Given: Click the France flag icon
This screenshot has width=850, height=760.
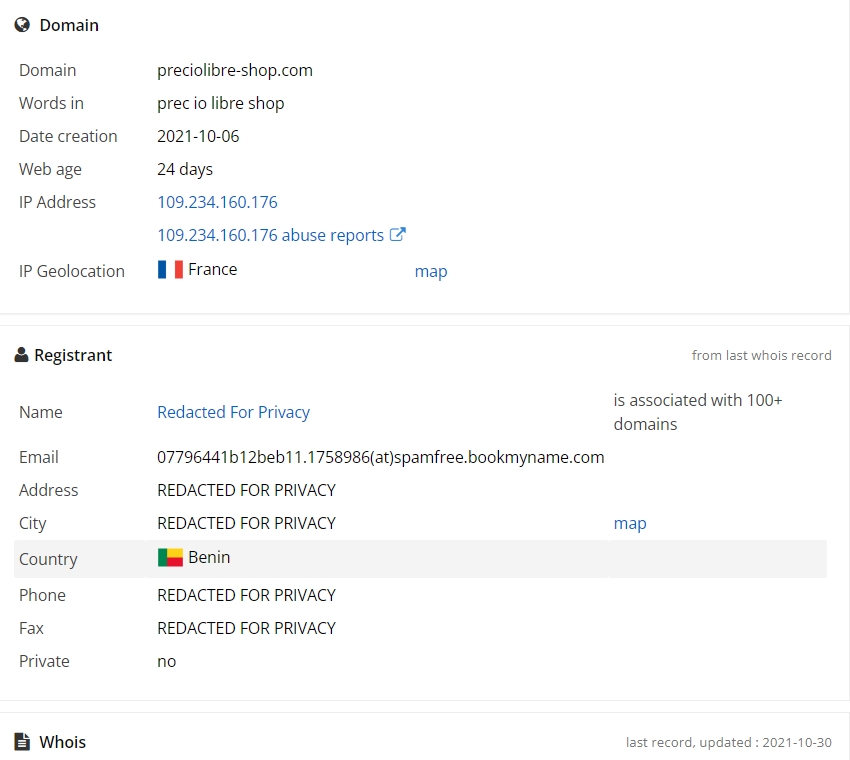Looking at the screenshot, I should point(170,269).
